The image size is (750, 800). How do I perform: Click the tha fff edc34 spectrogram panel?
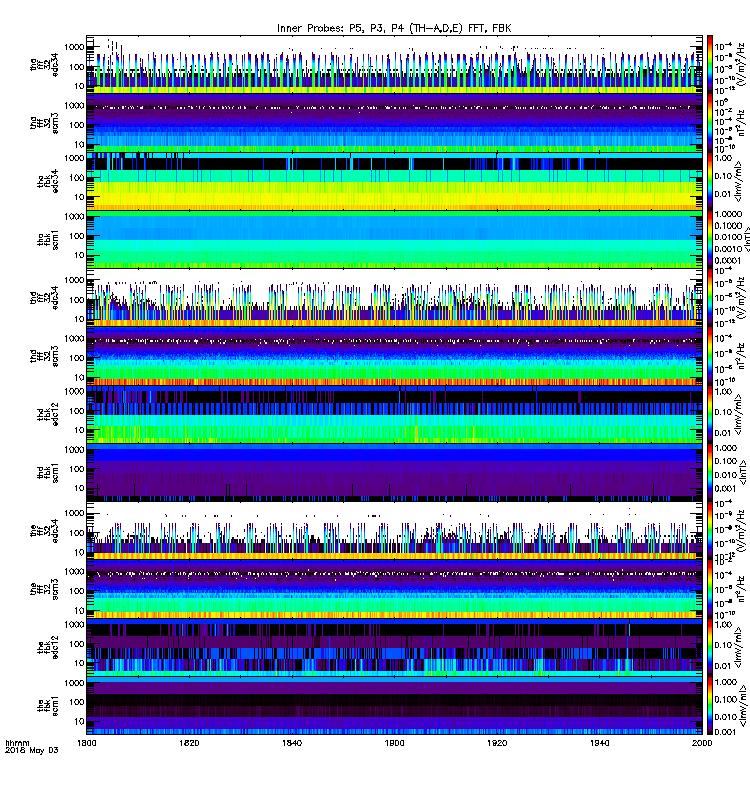394,65
